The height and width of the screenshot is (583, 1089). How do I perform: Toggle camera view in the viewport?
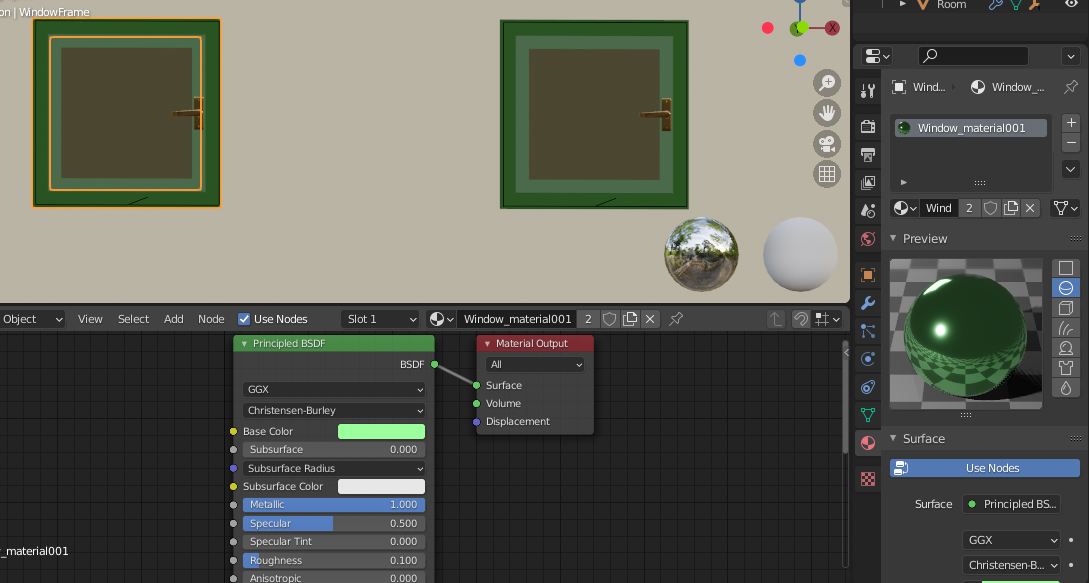(826, 144)
